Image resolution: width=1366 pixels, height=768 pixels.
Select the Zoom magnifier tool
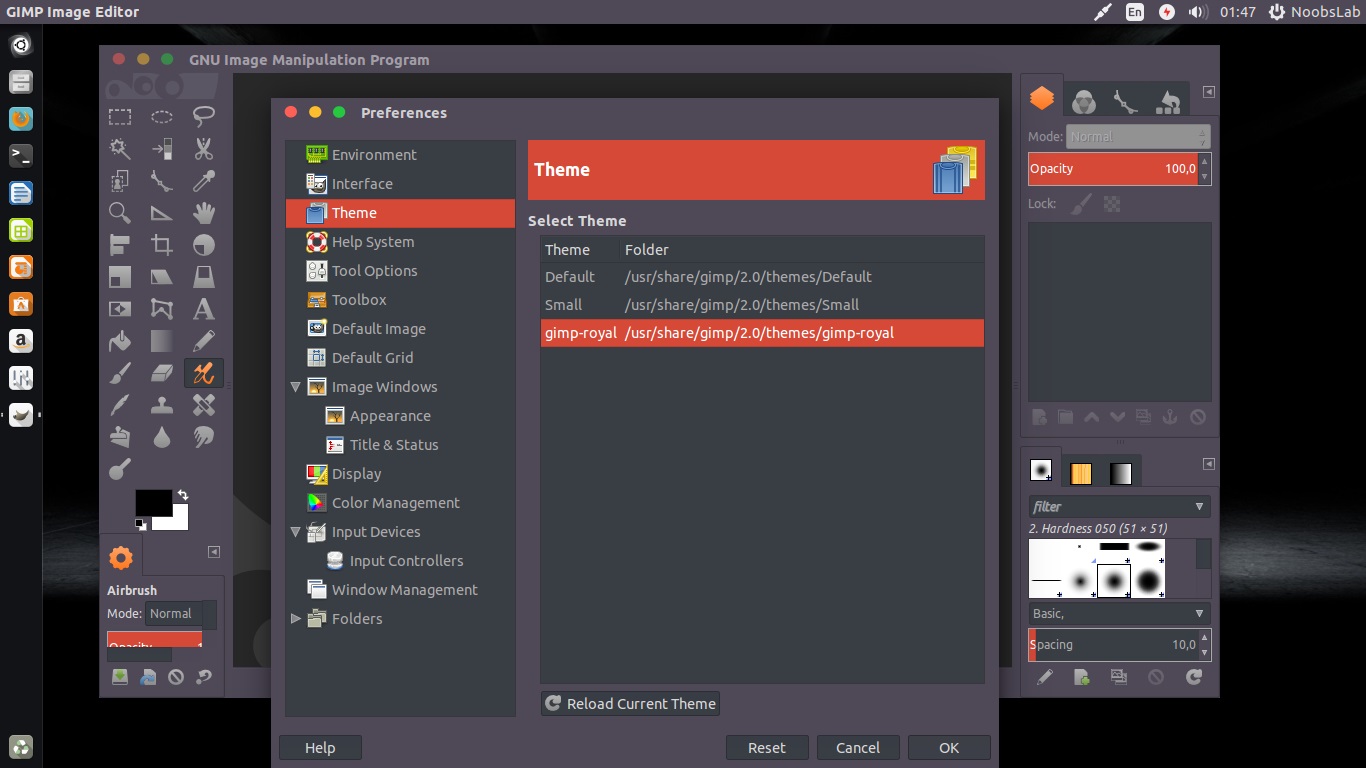(120, 213)
